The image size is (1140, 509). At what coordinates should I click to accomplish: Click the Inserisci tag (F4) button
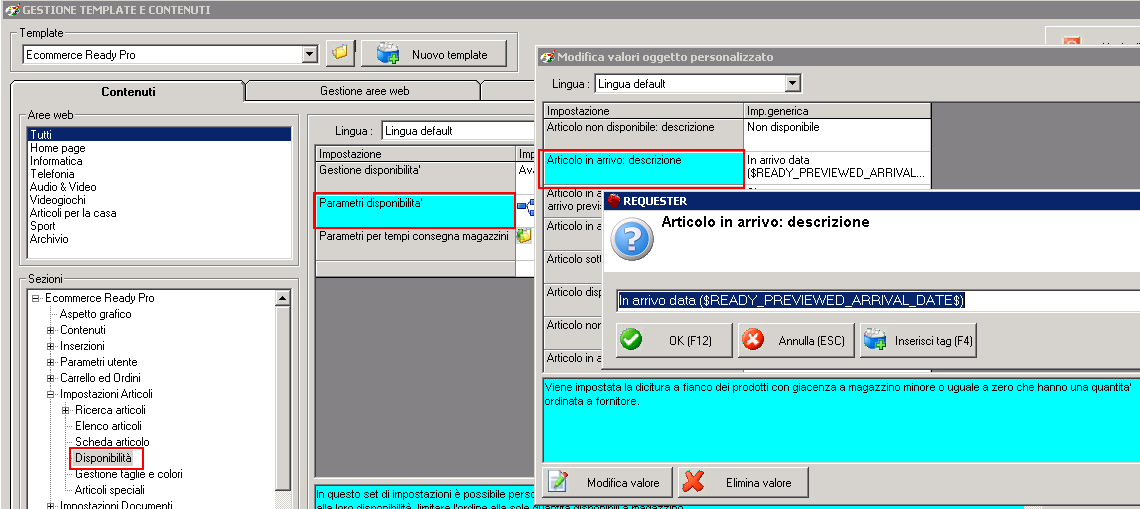click(x=918, y=340)
